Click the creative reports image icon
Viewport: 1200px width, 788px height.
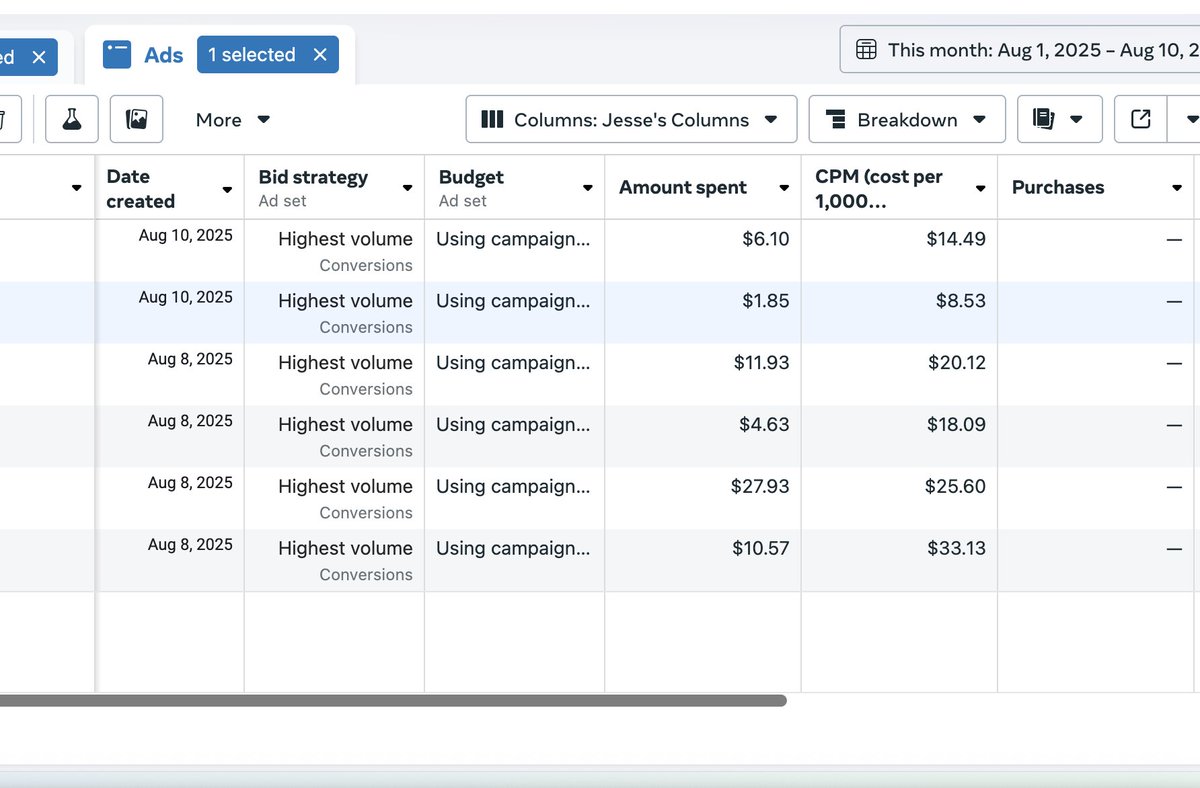[136, 118]
